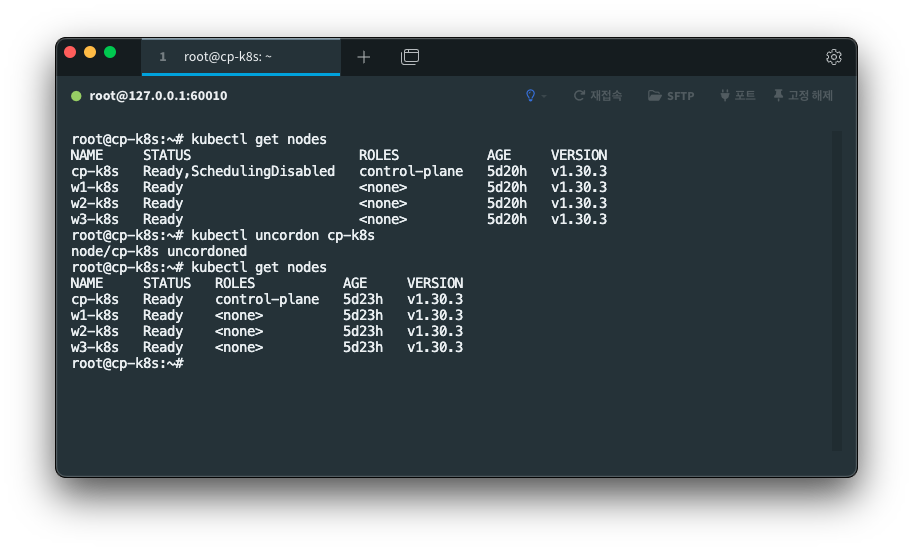Viewport: 913px width, 551px height.
Task: Click the first VERSION column header
Action: [x=579, y=156]
